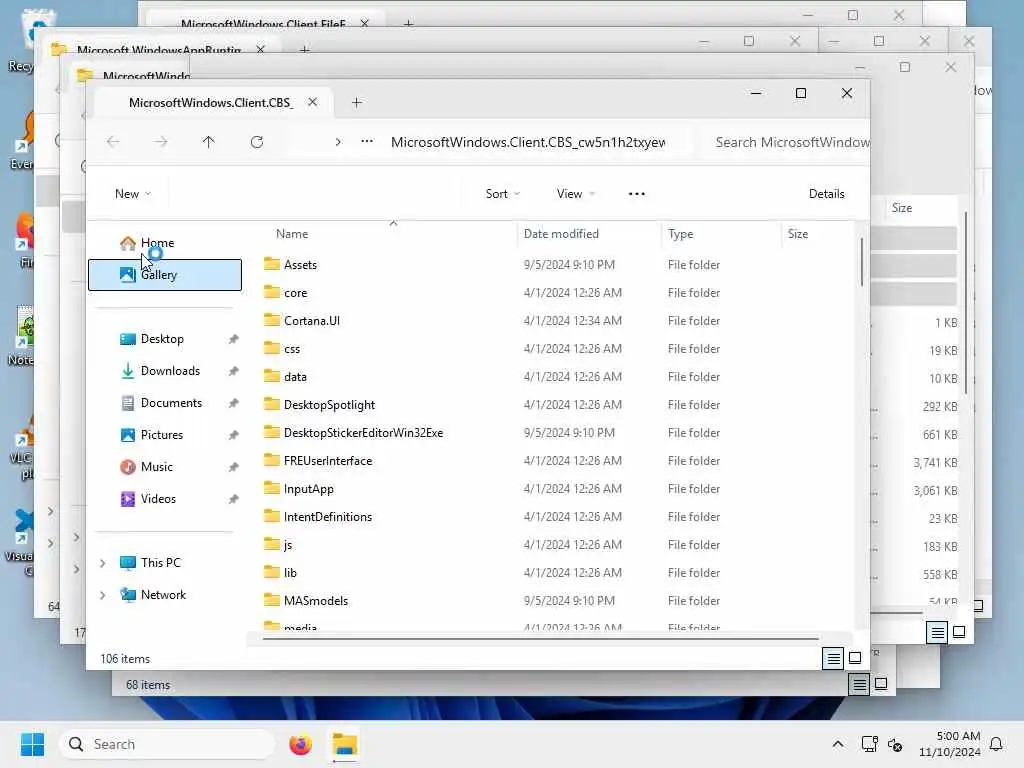Go back with the back arrow
Screen dimensions: 1024x768
point(113,142)
